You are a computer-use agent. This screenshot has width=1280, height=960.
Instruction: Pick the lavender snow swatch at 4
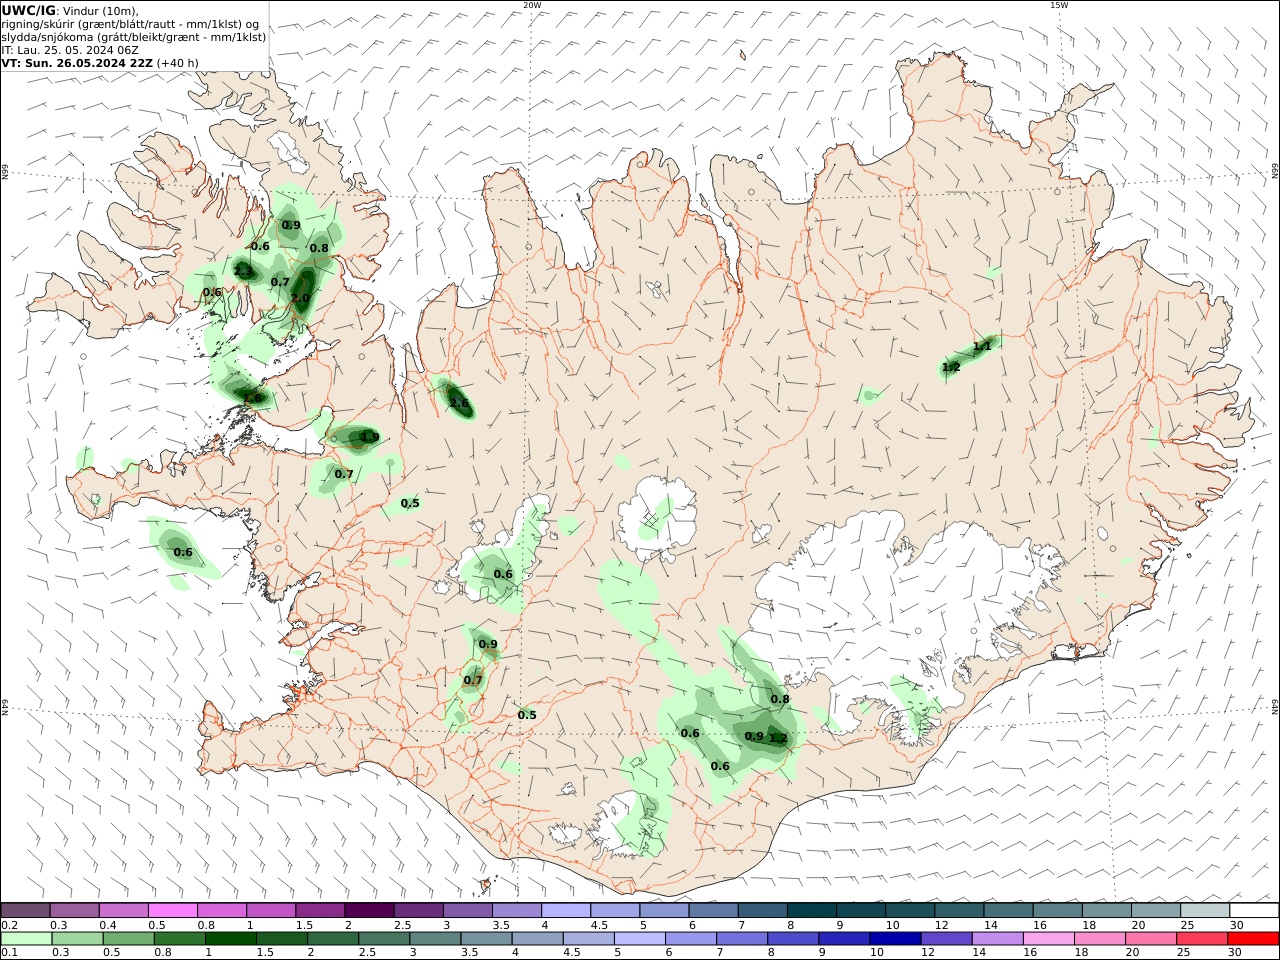566,910
